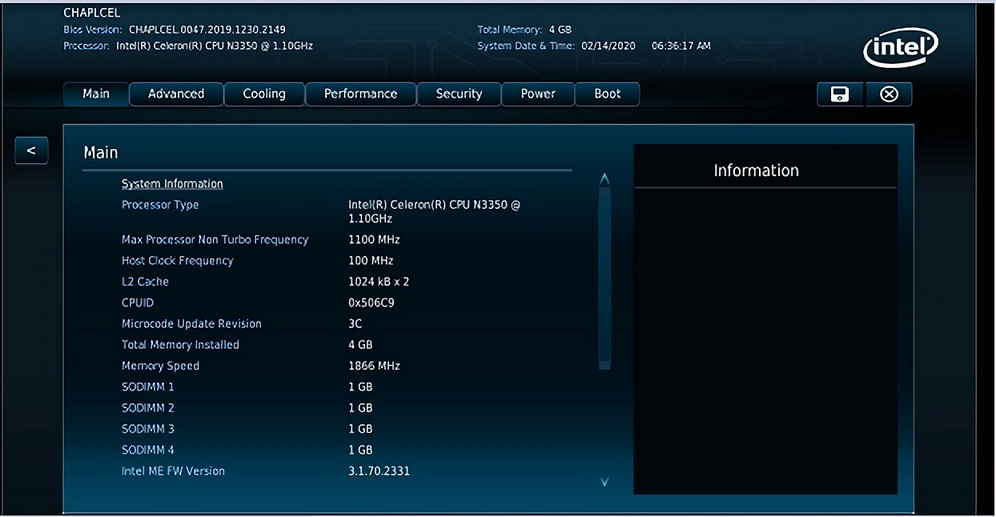Screen dimensions: 996x517
Task: Select the L2 Cache row label
Action: pyautogui.click(x=145, y=281)
